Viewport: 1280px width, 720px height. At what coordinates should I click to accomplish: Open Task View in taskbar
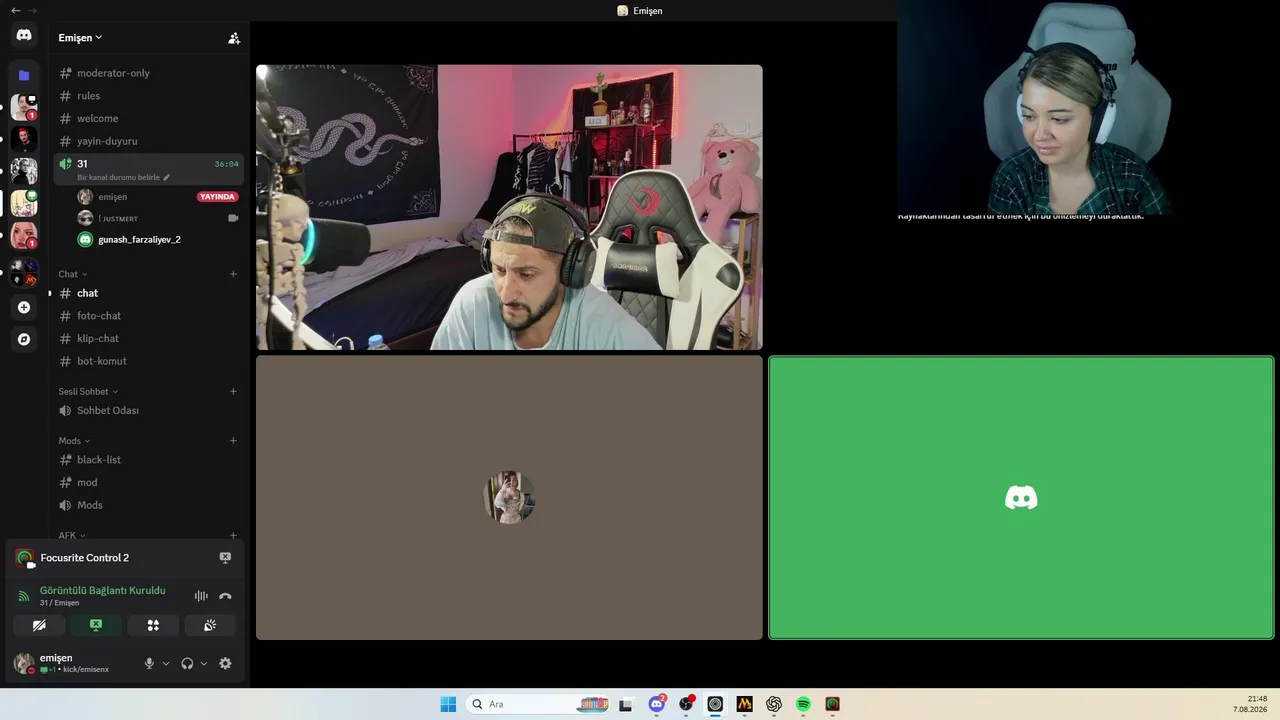click(x=626, y=704)
